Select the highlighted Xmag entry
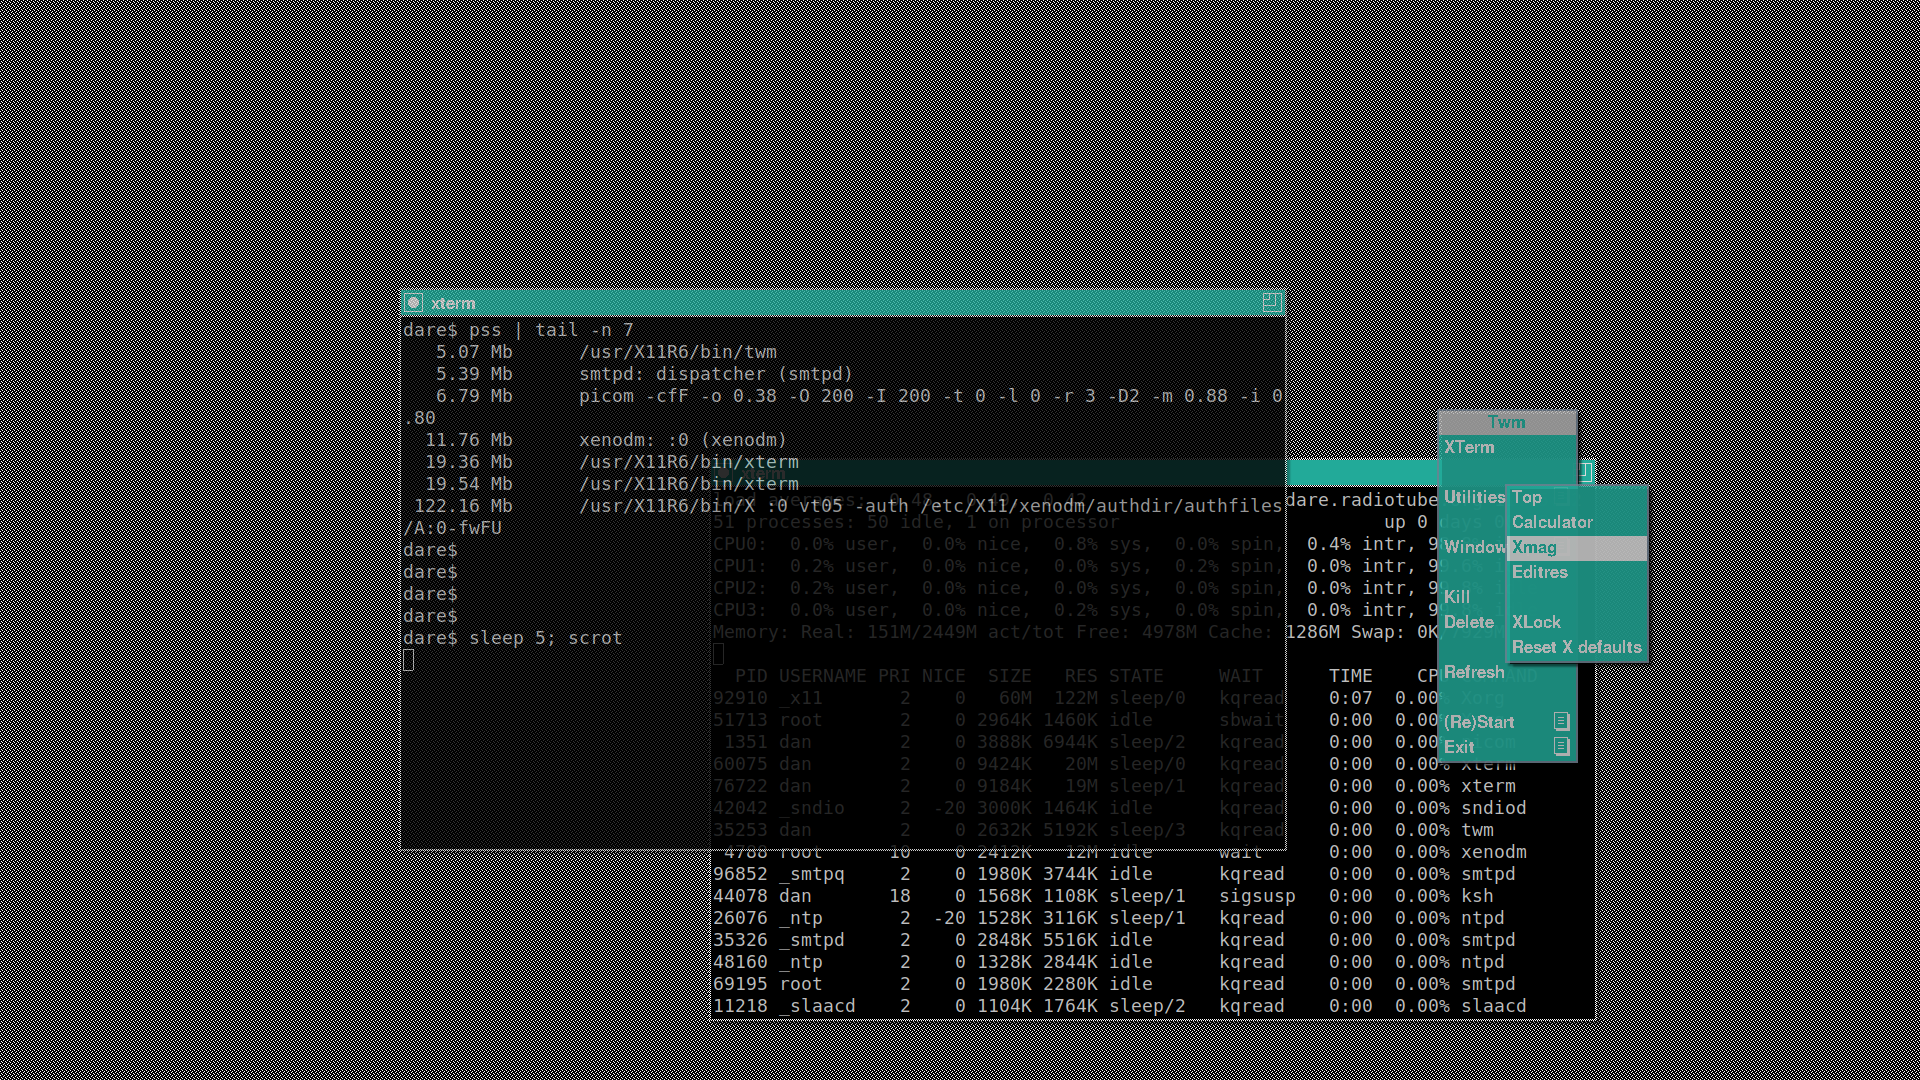This screenshot has width=1920, height=1080. [x=1534, y=547]
